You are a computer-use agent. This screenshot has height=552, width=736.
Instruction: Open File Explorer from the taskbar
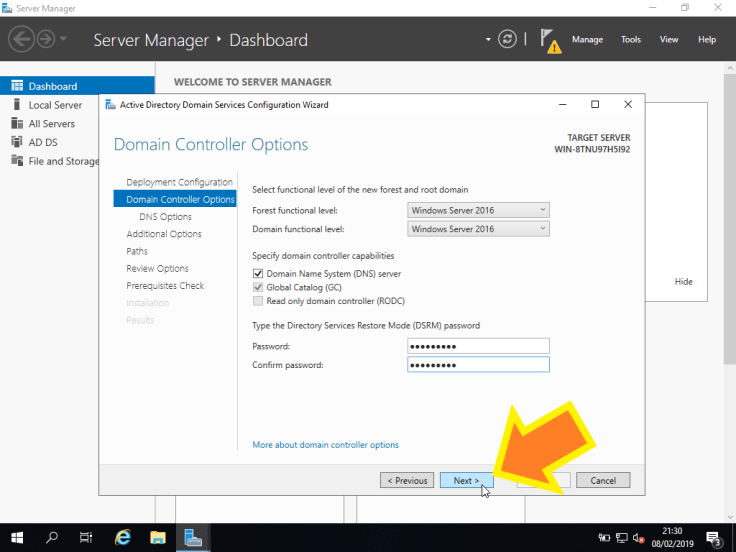pyautogui.click(x=158, y=537)
